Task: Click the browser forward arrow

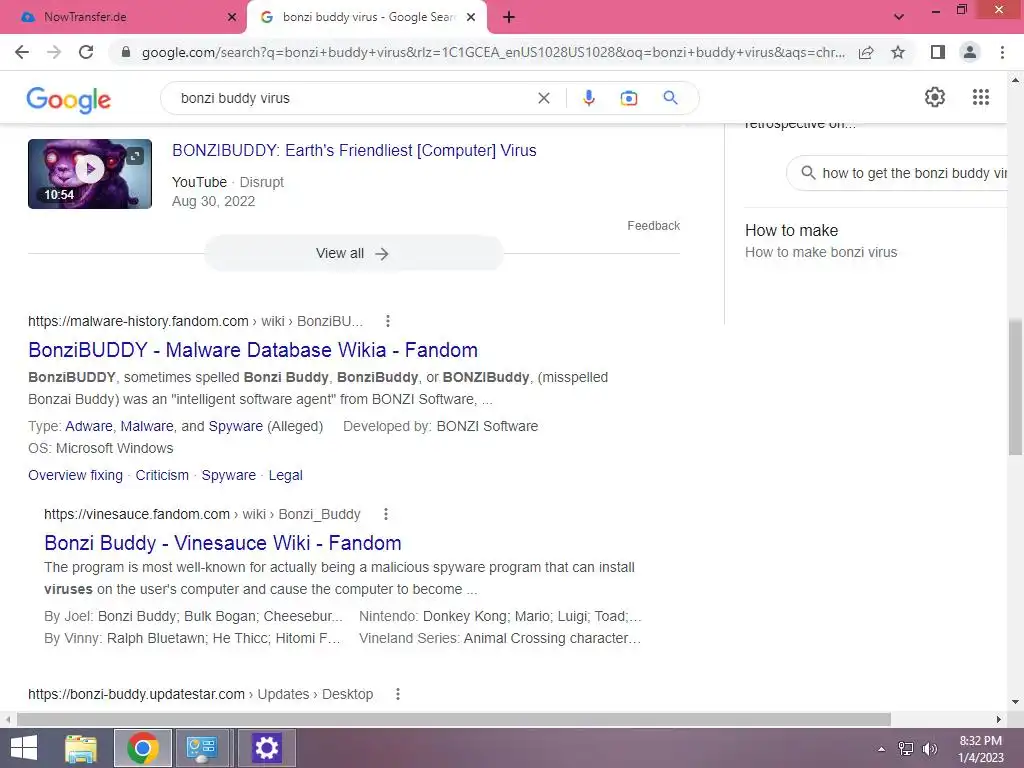Action: [54, 52]
